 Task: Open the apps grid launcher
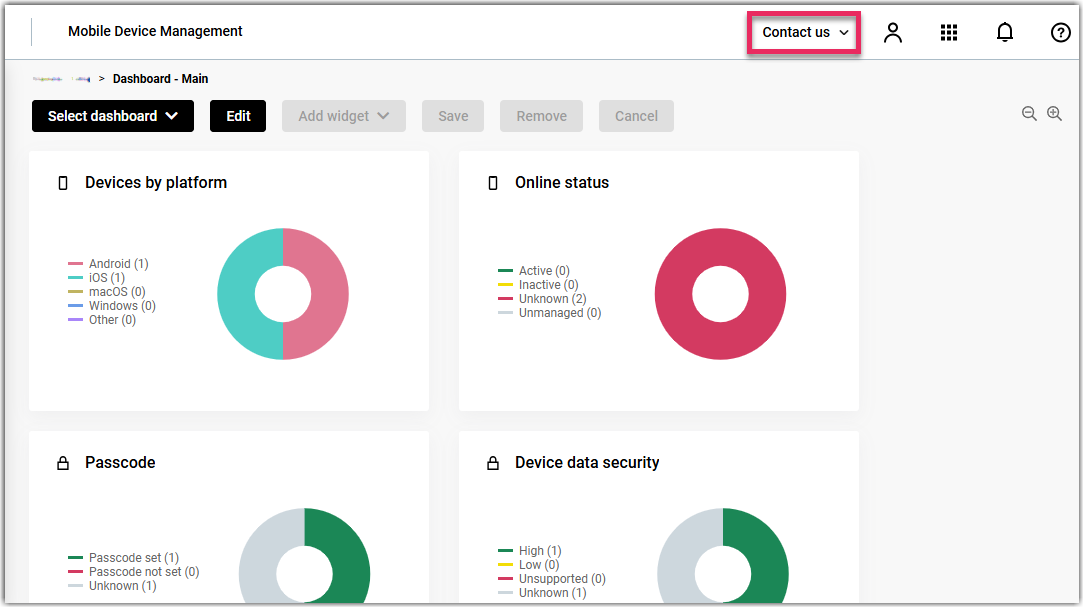pyautogui.click(x=948, y=33)
